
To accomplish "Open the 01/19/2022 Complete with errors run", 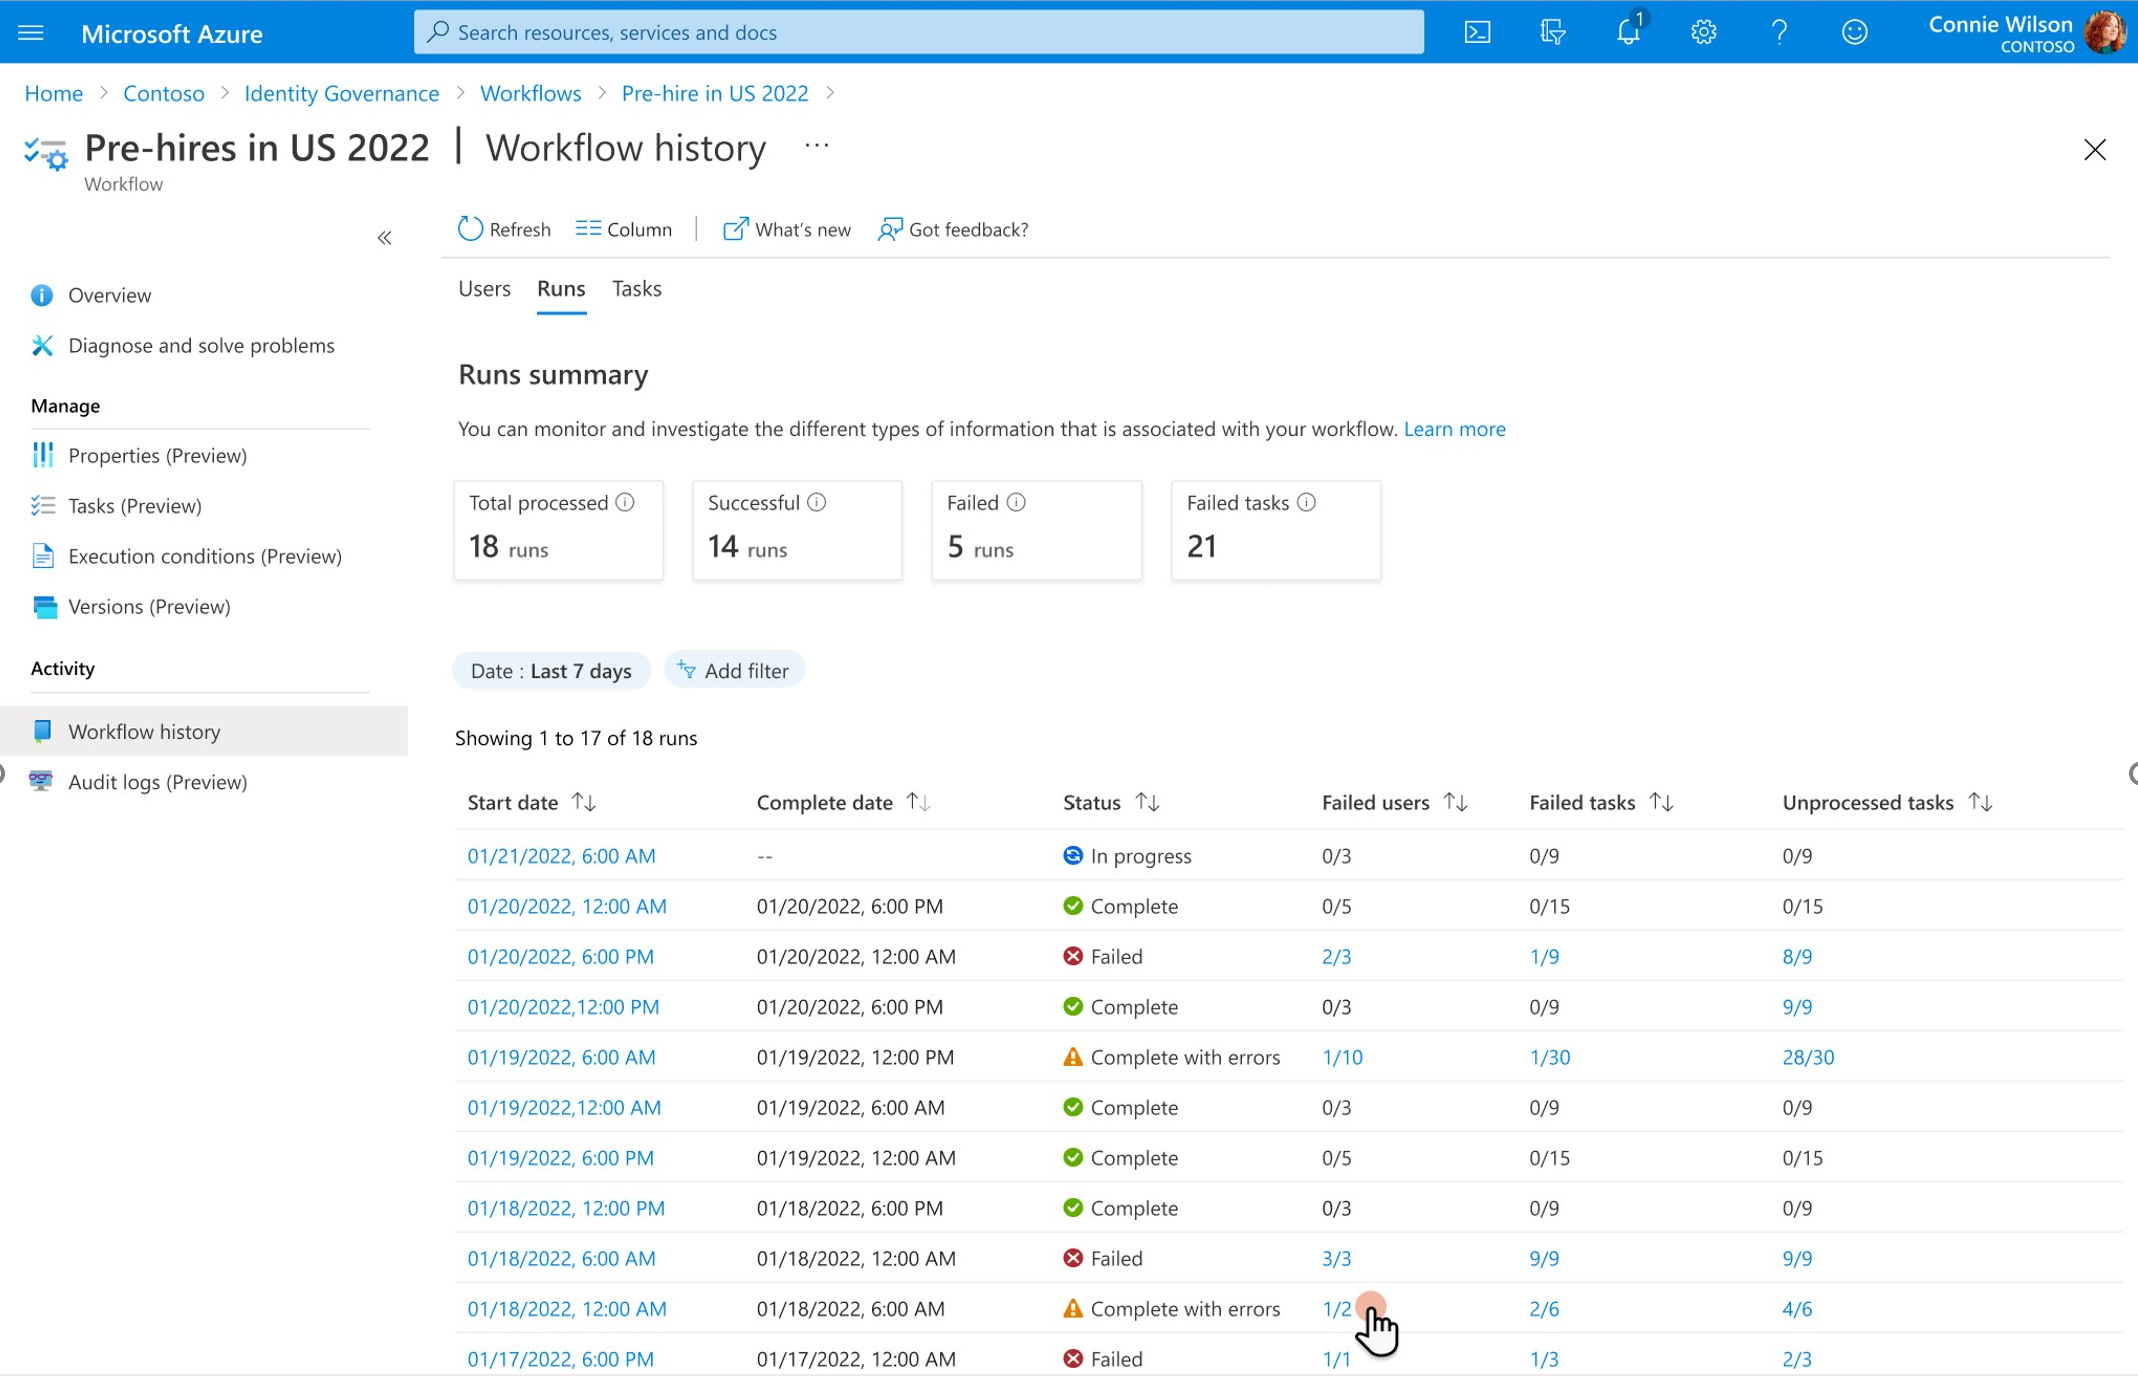I will point(561,1057).
